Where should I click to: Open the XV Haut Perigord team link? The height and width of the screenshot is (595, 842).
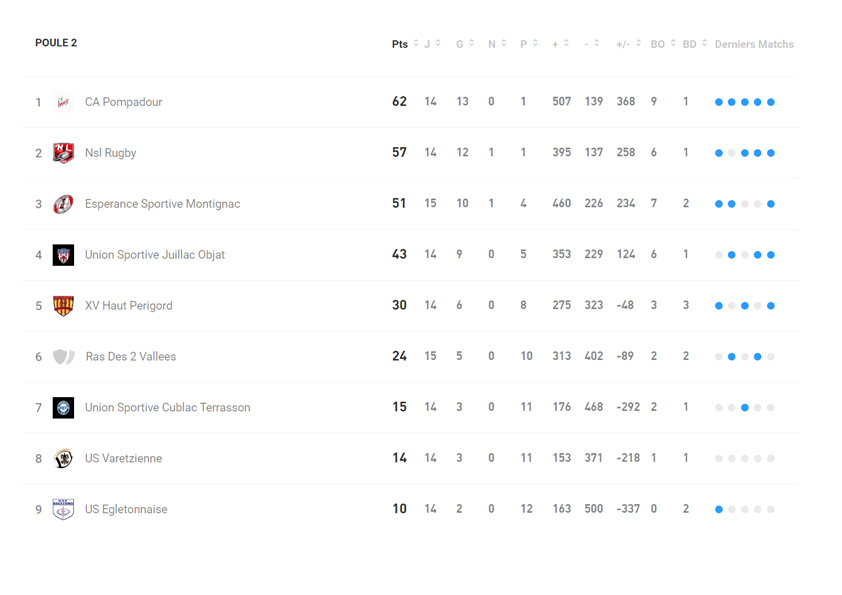point(128,306)
